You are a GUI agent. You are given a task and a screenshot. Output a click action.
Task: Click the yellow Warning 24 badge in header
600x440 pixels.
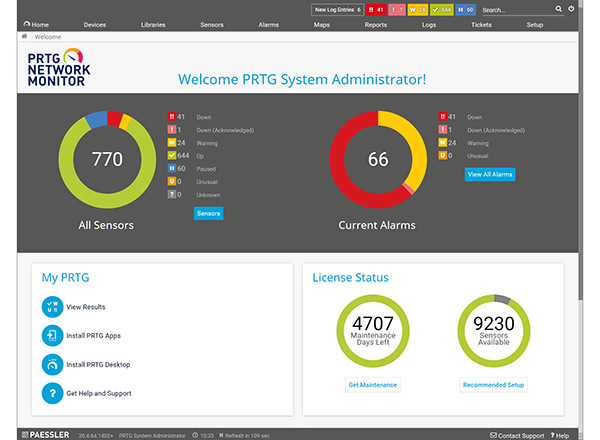click(417, 10)
